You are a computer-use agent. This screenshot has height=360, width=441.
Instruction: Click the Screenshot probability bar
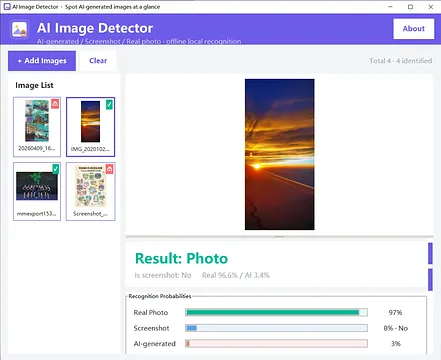coord(276,328)
